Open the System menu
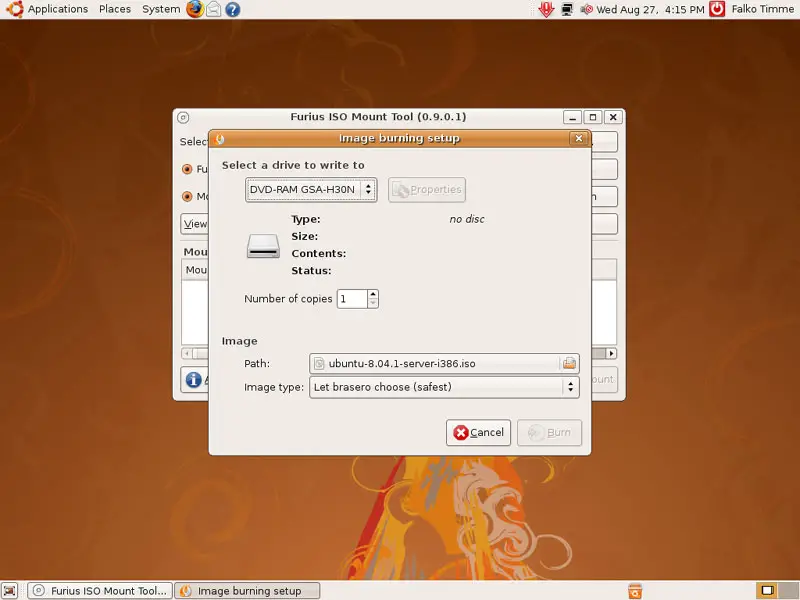The image size is (800, 600). pos(161,9)
